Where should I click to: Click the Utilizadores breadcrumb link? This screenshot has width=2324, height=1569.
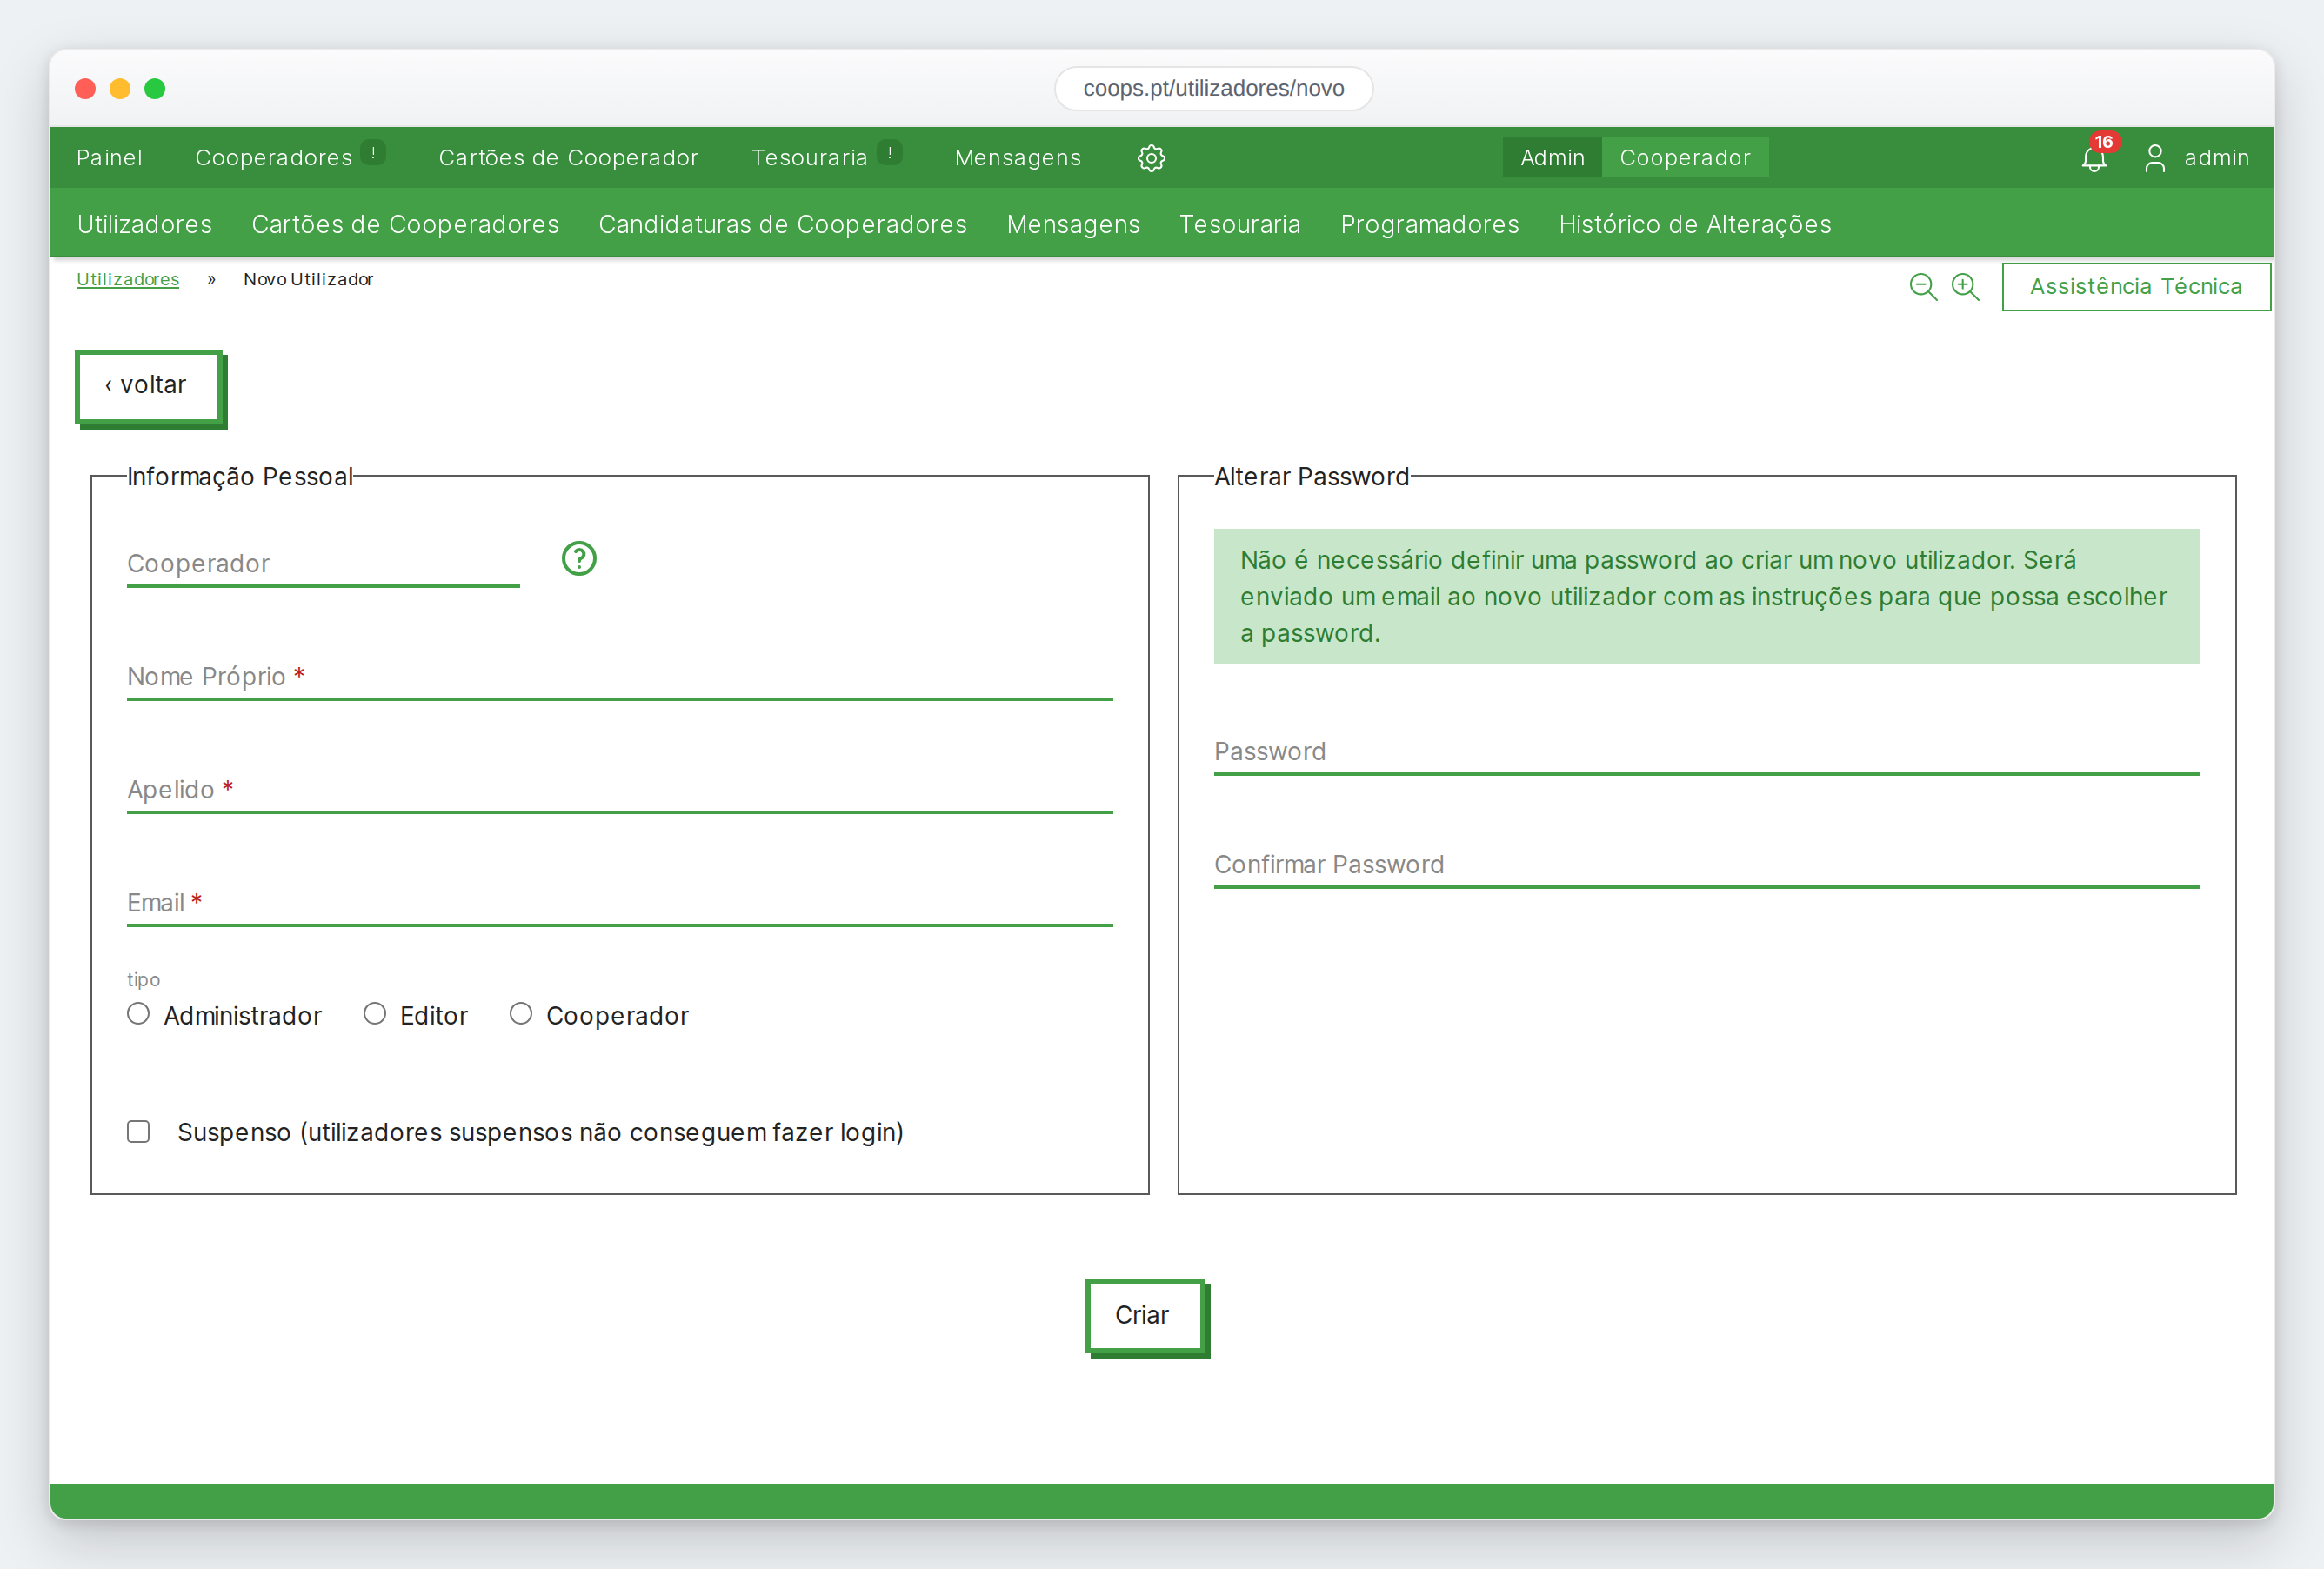128,279
